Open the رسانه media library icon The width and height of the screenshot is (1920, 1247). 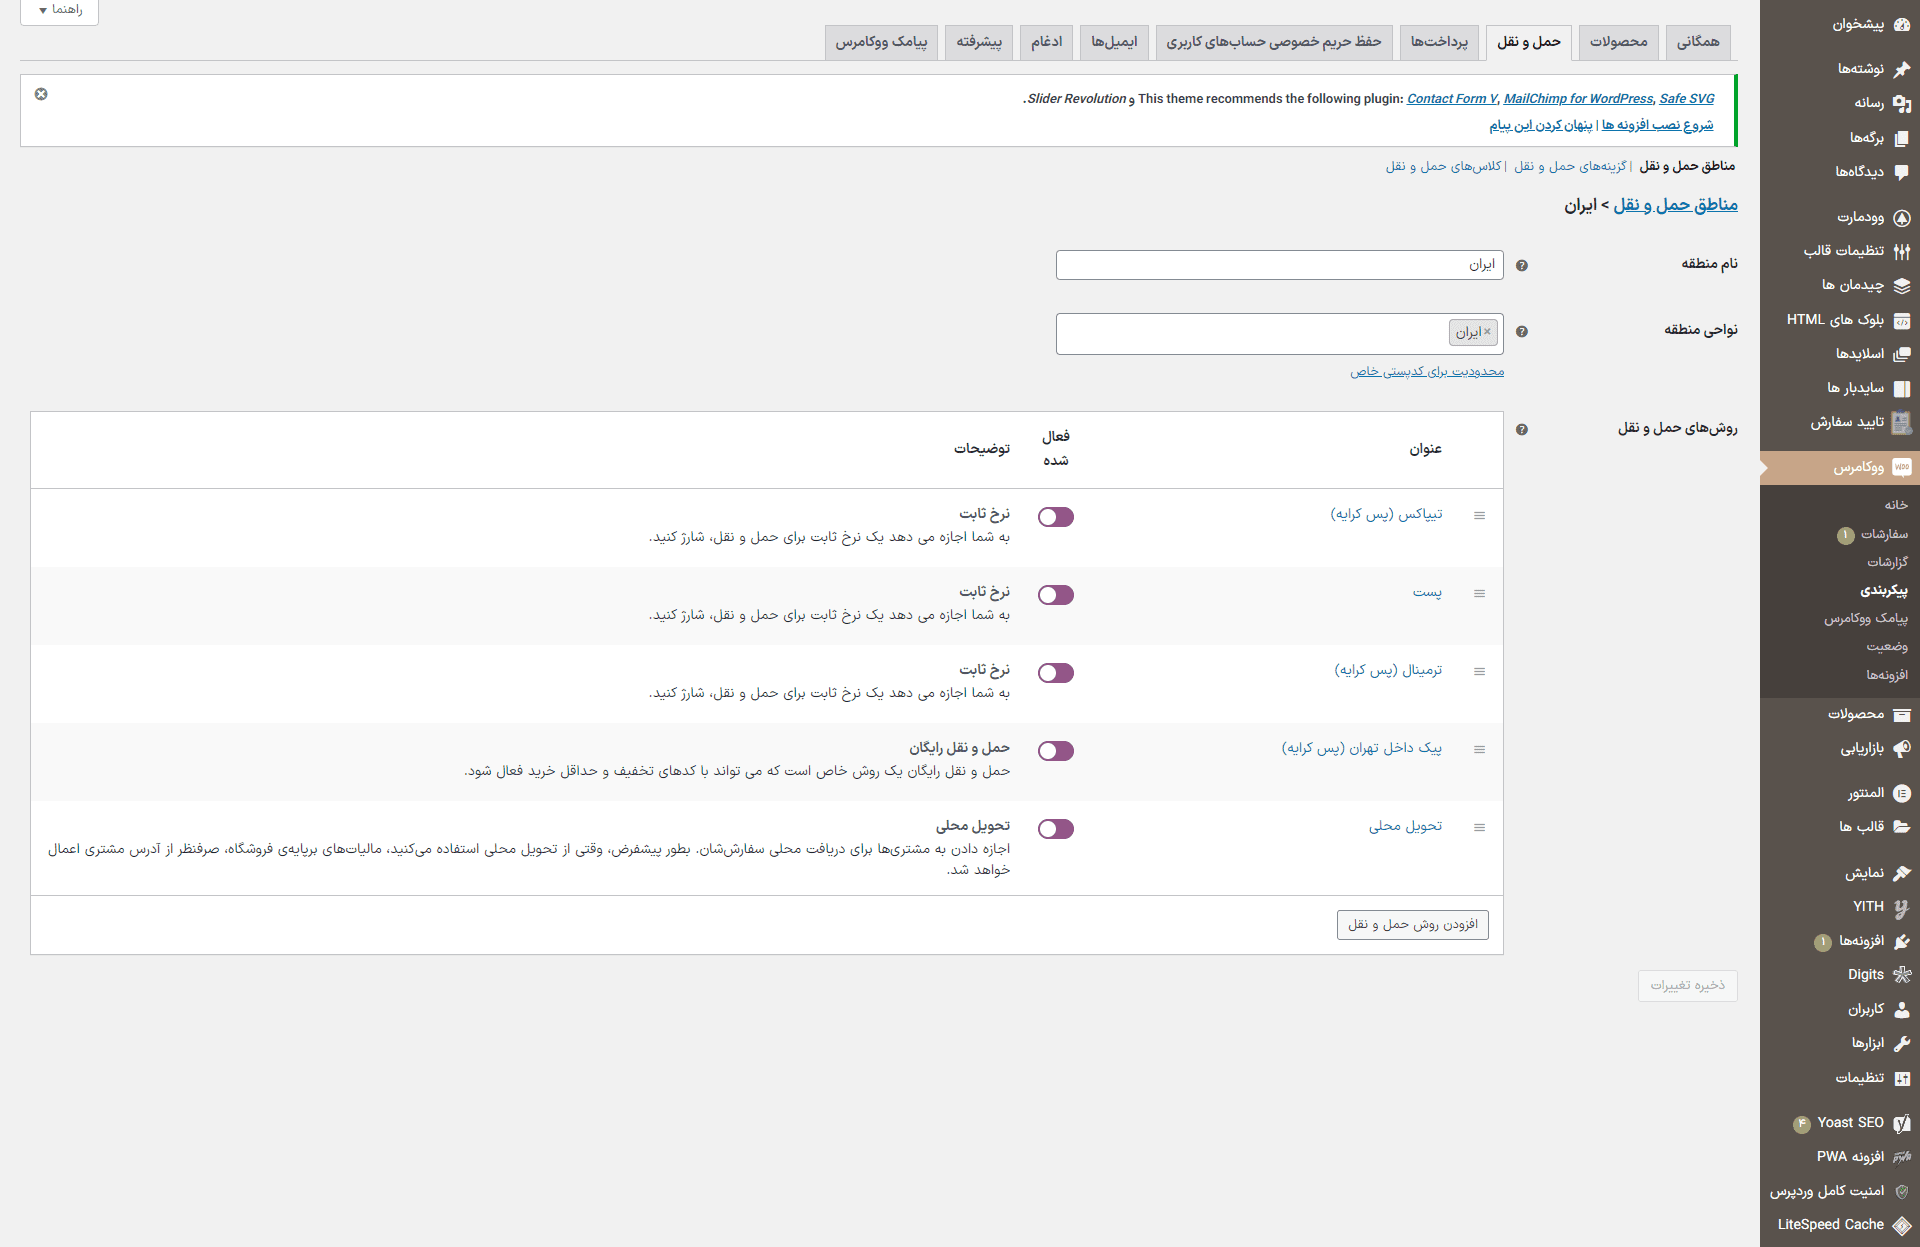(x=1901, y=103)
